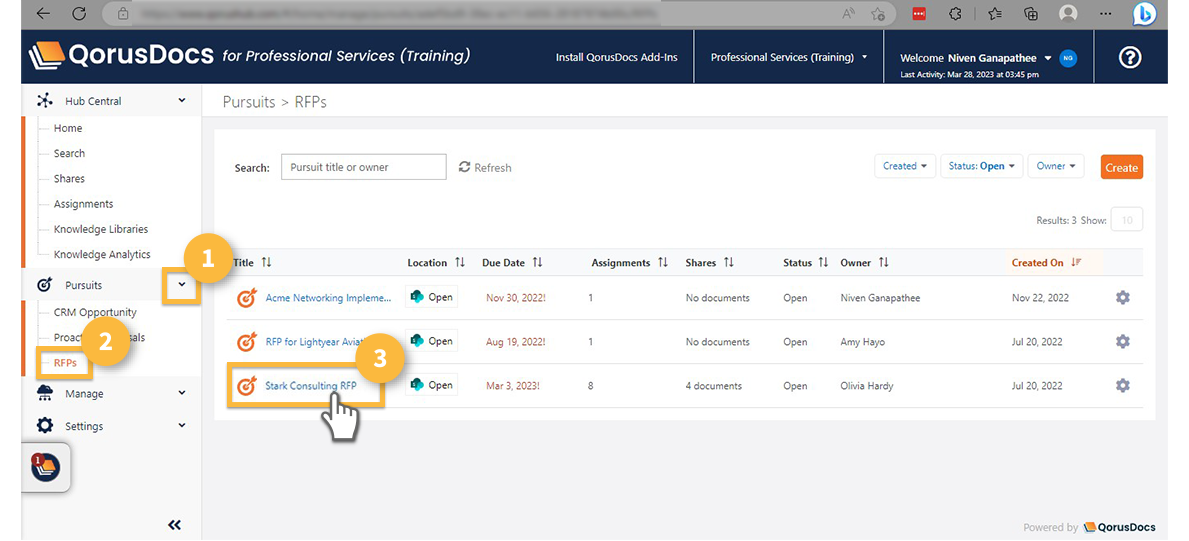Click target icon beside Acme Networking

pyautogui.click(x=247, y=297)
